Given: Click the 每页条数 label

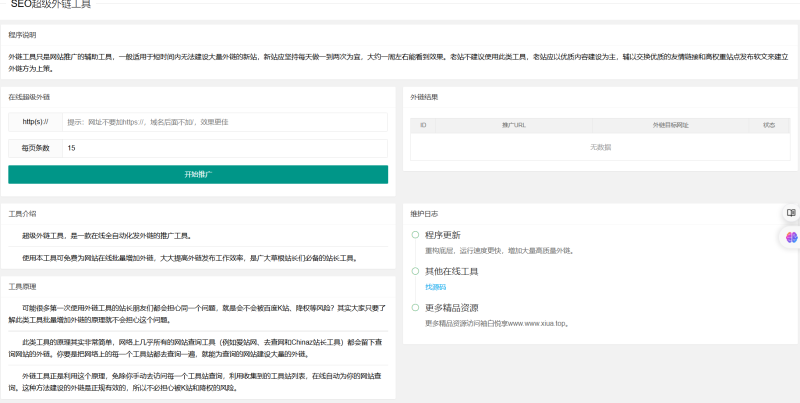Looking at the screenshot, I should [35, 148].
